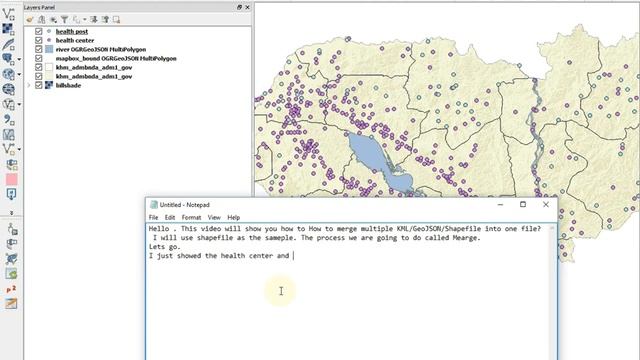Click inside the Notepad text area
The height and width of the screenshot is (360, 640).
click(x=347, y=291)
